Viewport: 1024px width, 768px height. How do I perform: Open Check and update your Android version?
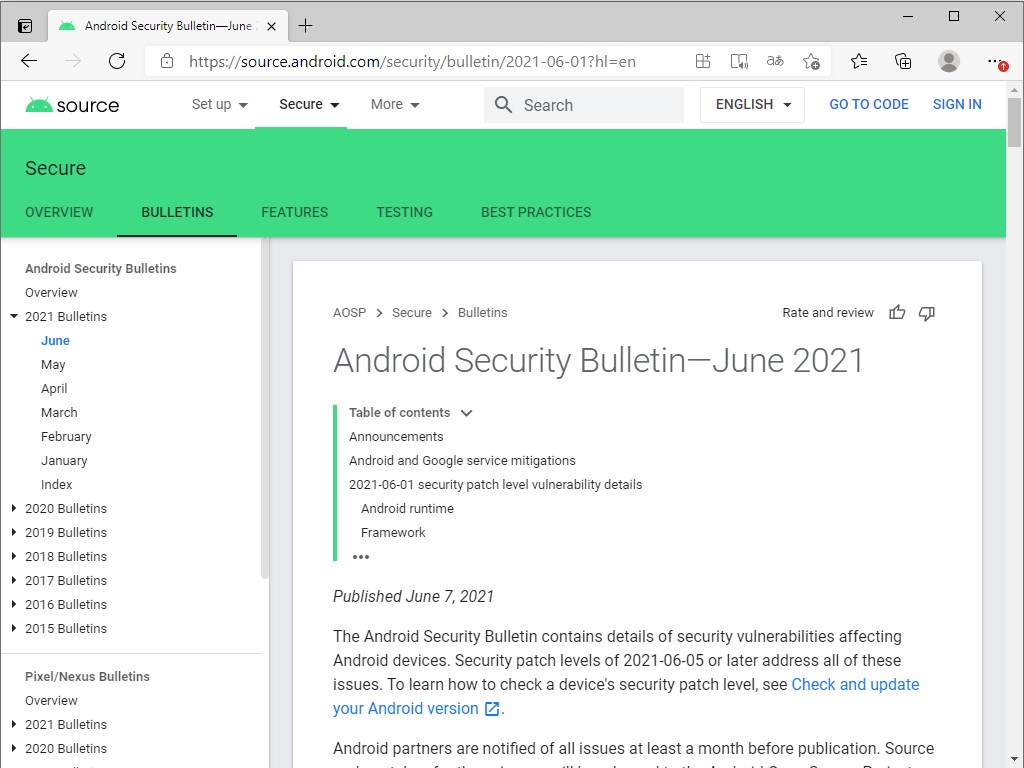point(855,684)
